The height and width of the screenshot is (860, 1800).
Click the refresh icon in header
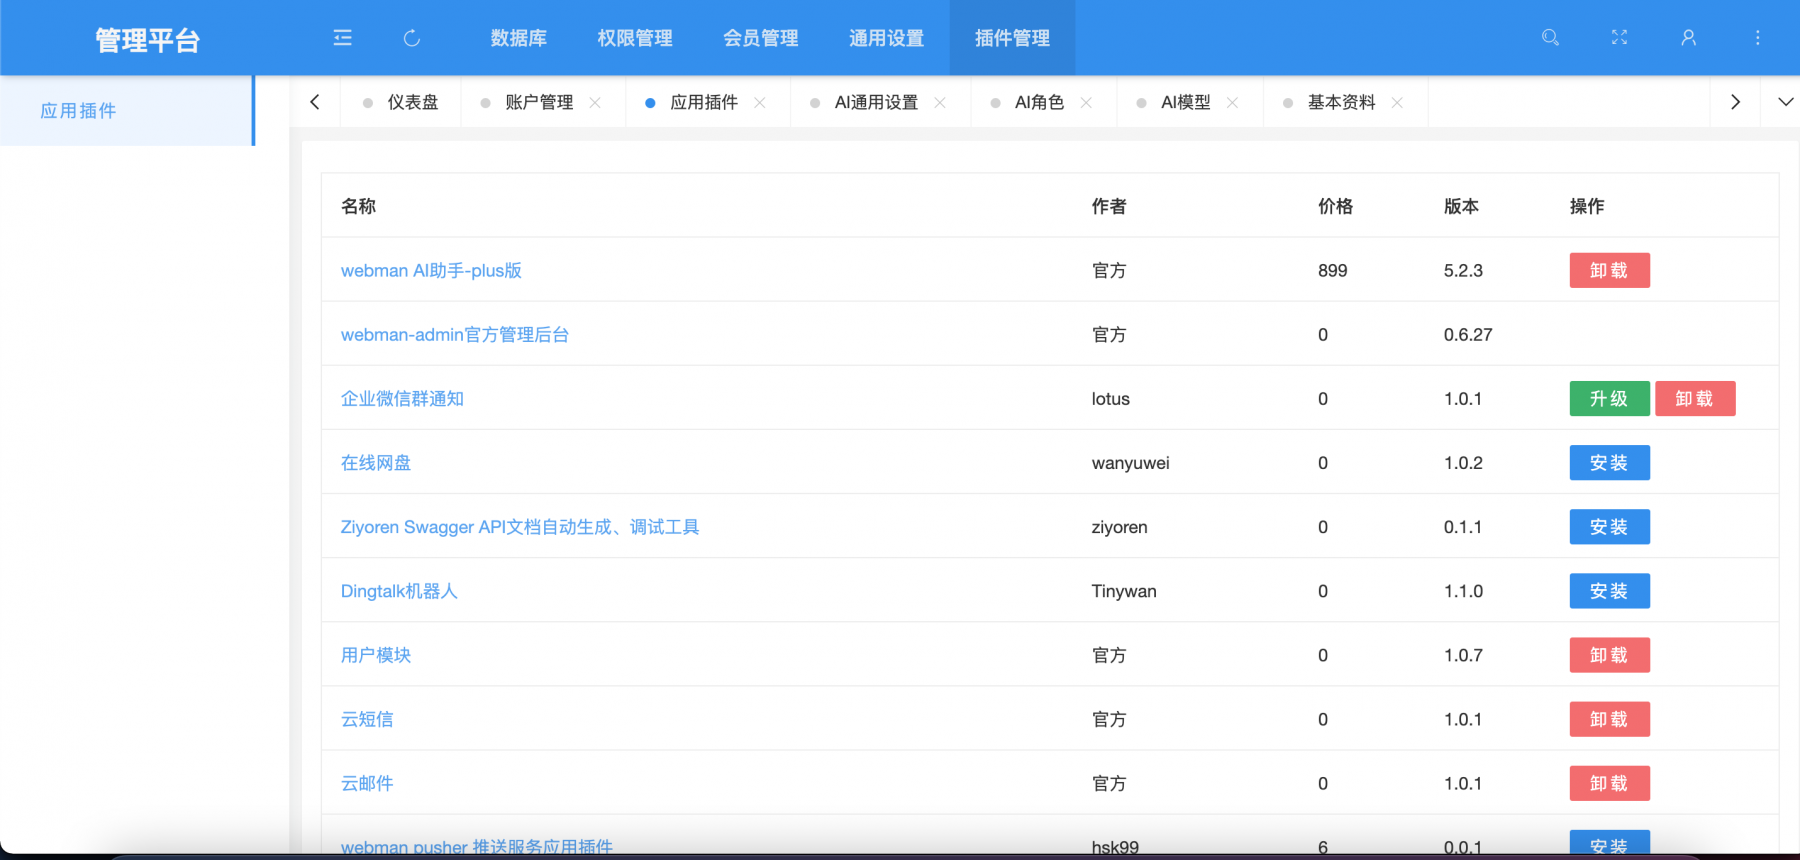(x=411, y=38)
